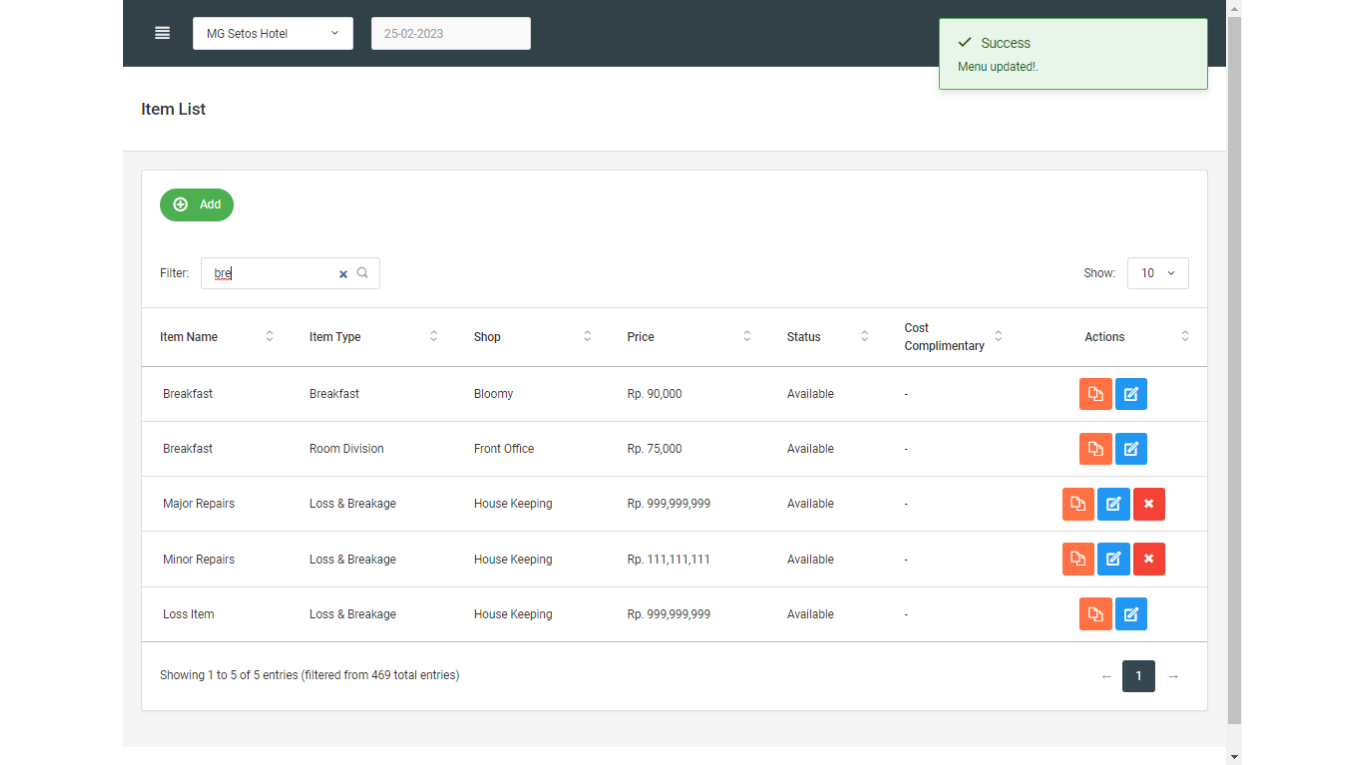Screen dimensions: 1365x765
Task: Edit the Major Repairs item
Action: point(1114,504)
